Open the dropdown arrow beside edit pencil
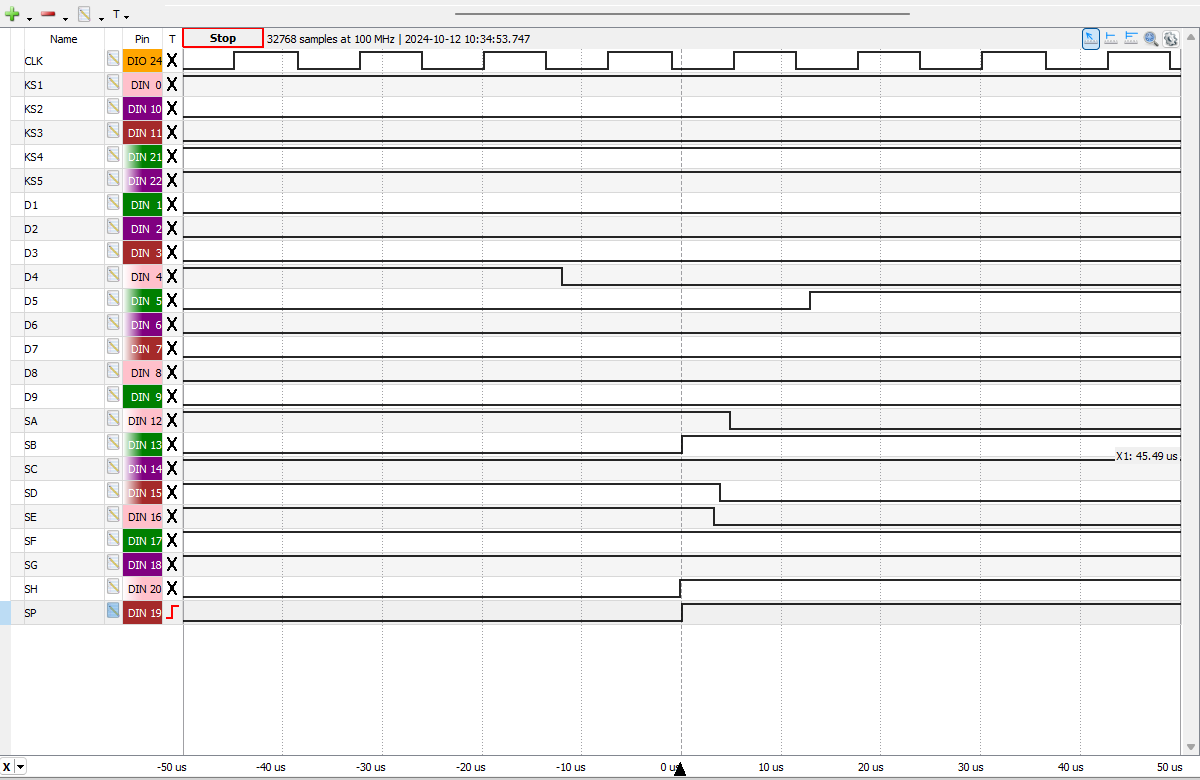Image resolution: width=1200 pixels, height=780 pixels. coord(102,18)
